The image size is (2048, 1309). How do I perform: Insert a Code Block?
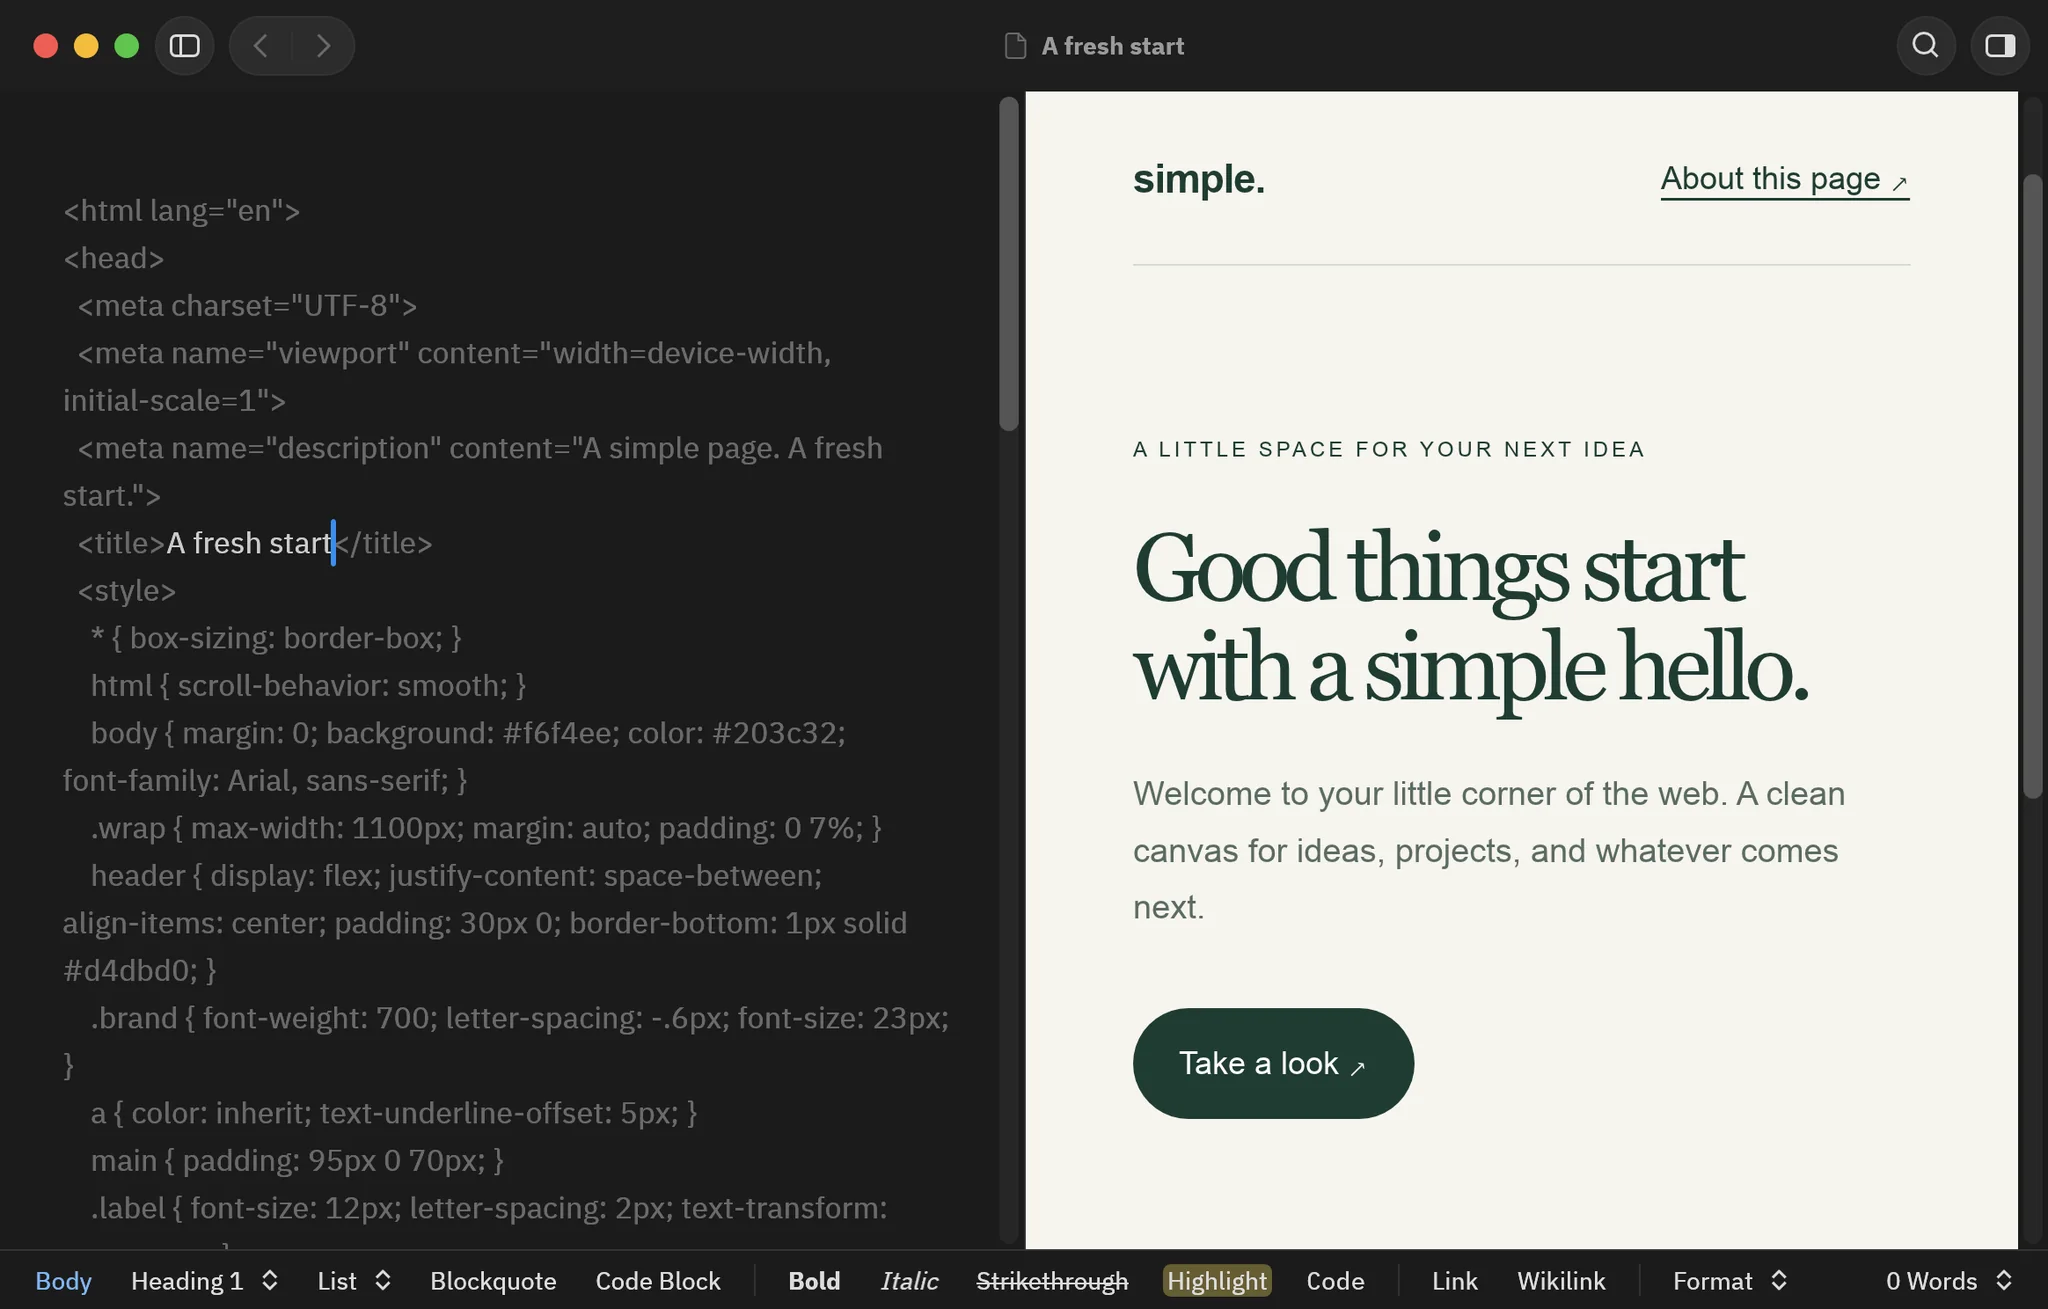tap(658, 1281)
